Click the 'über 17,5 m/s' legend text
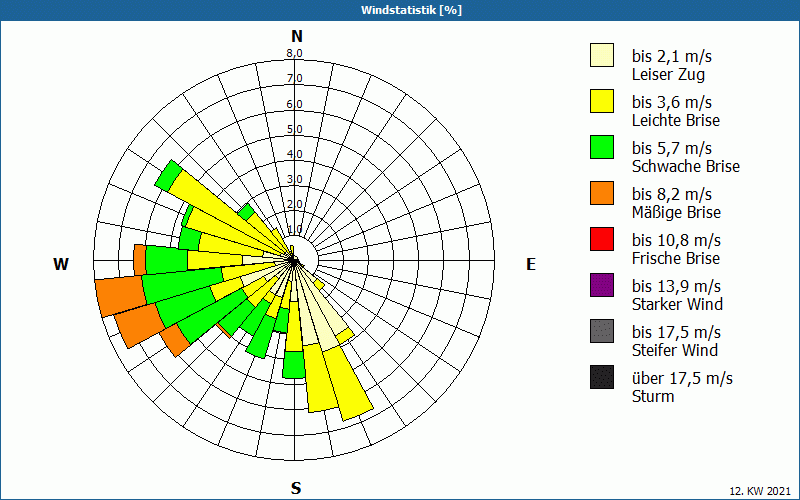Screen dimensions: 800x500 click(683, 378)
